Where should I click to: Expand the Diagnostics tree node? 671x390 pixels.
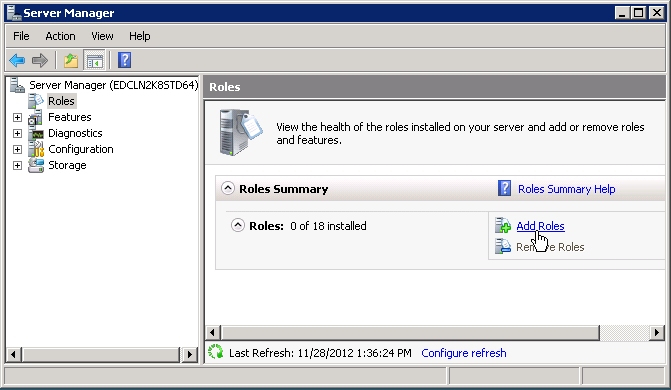click(x=17, y=134)
